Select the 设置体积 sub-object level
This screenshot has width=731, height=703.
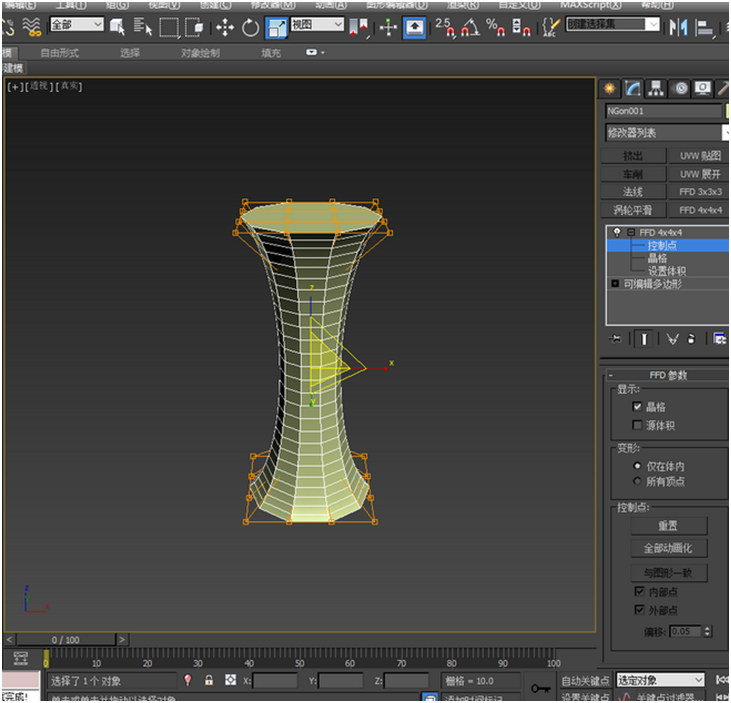(x=667, y=271)
